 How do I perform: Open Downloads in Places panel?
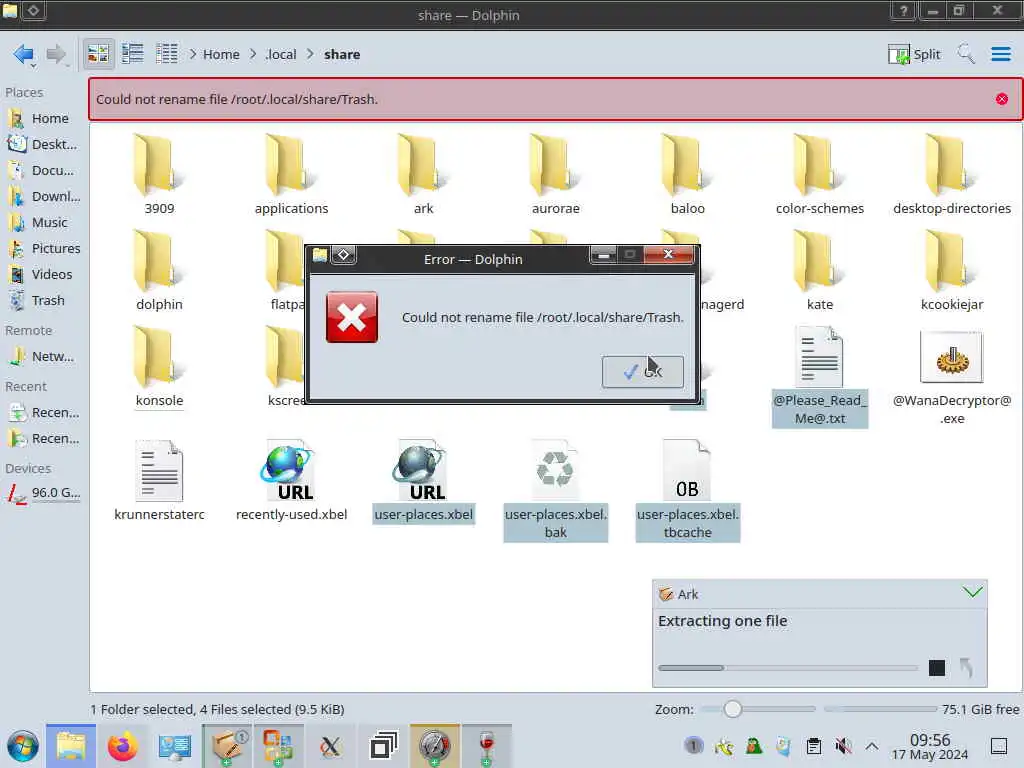(x=43, y=197)
